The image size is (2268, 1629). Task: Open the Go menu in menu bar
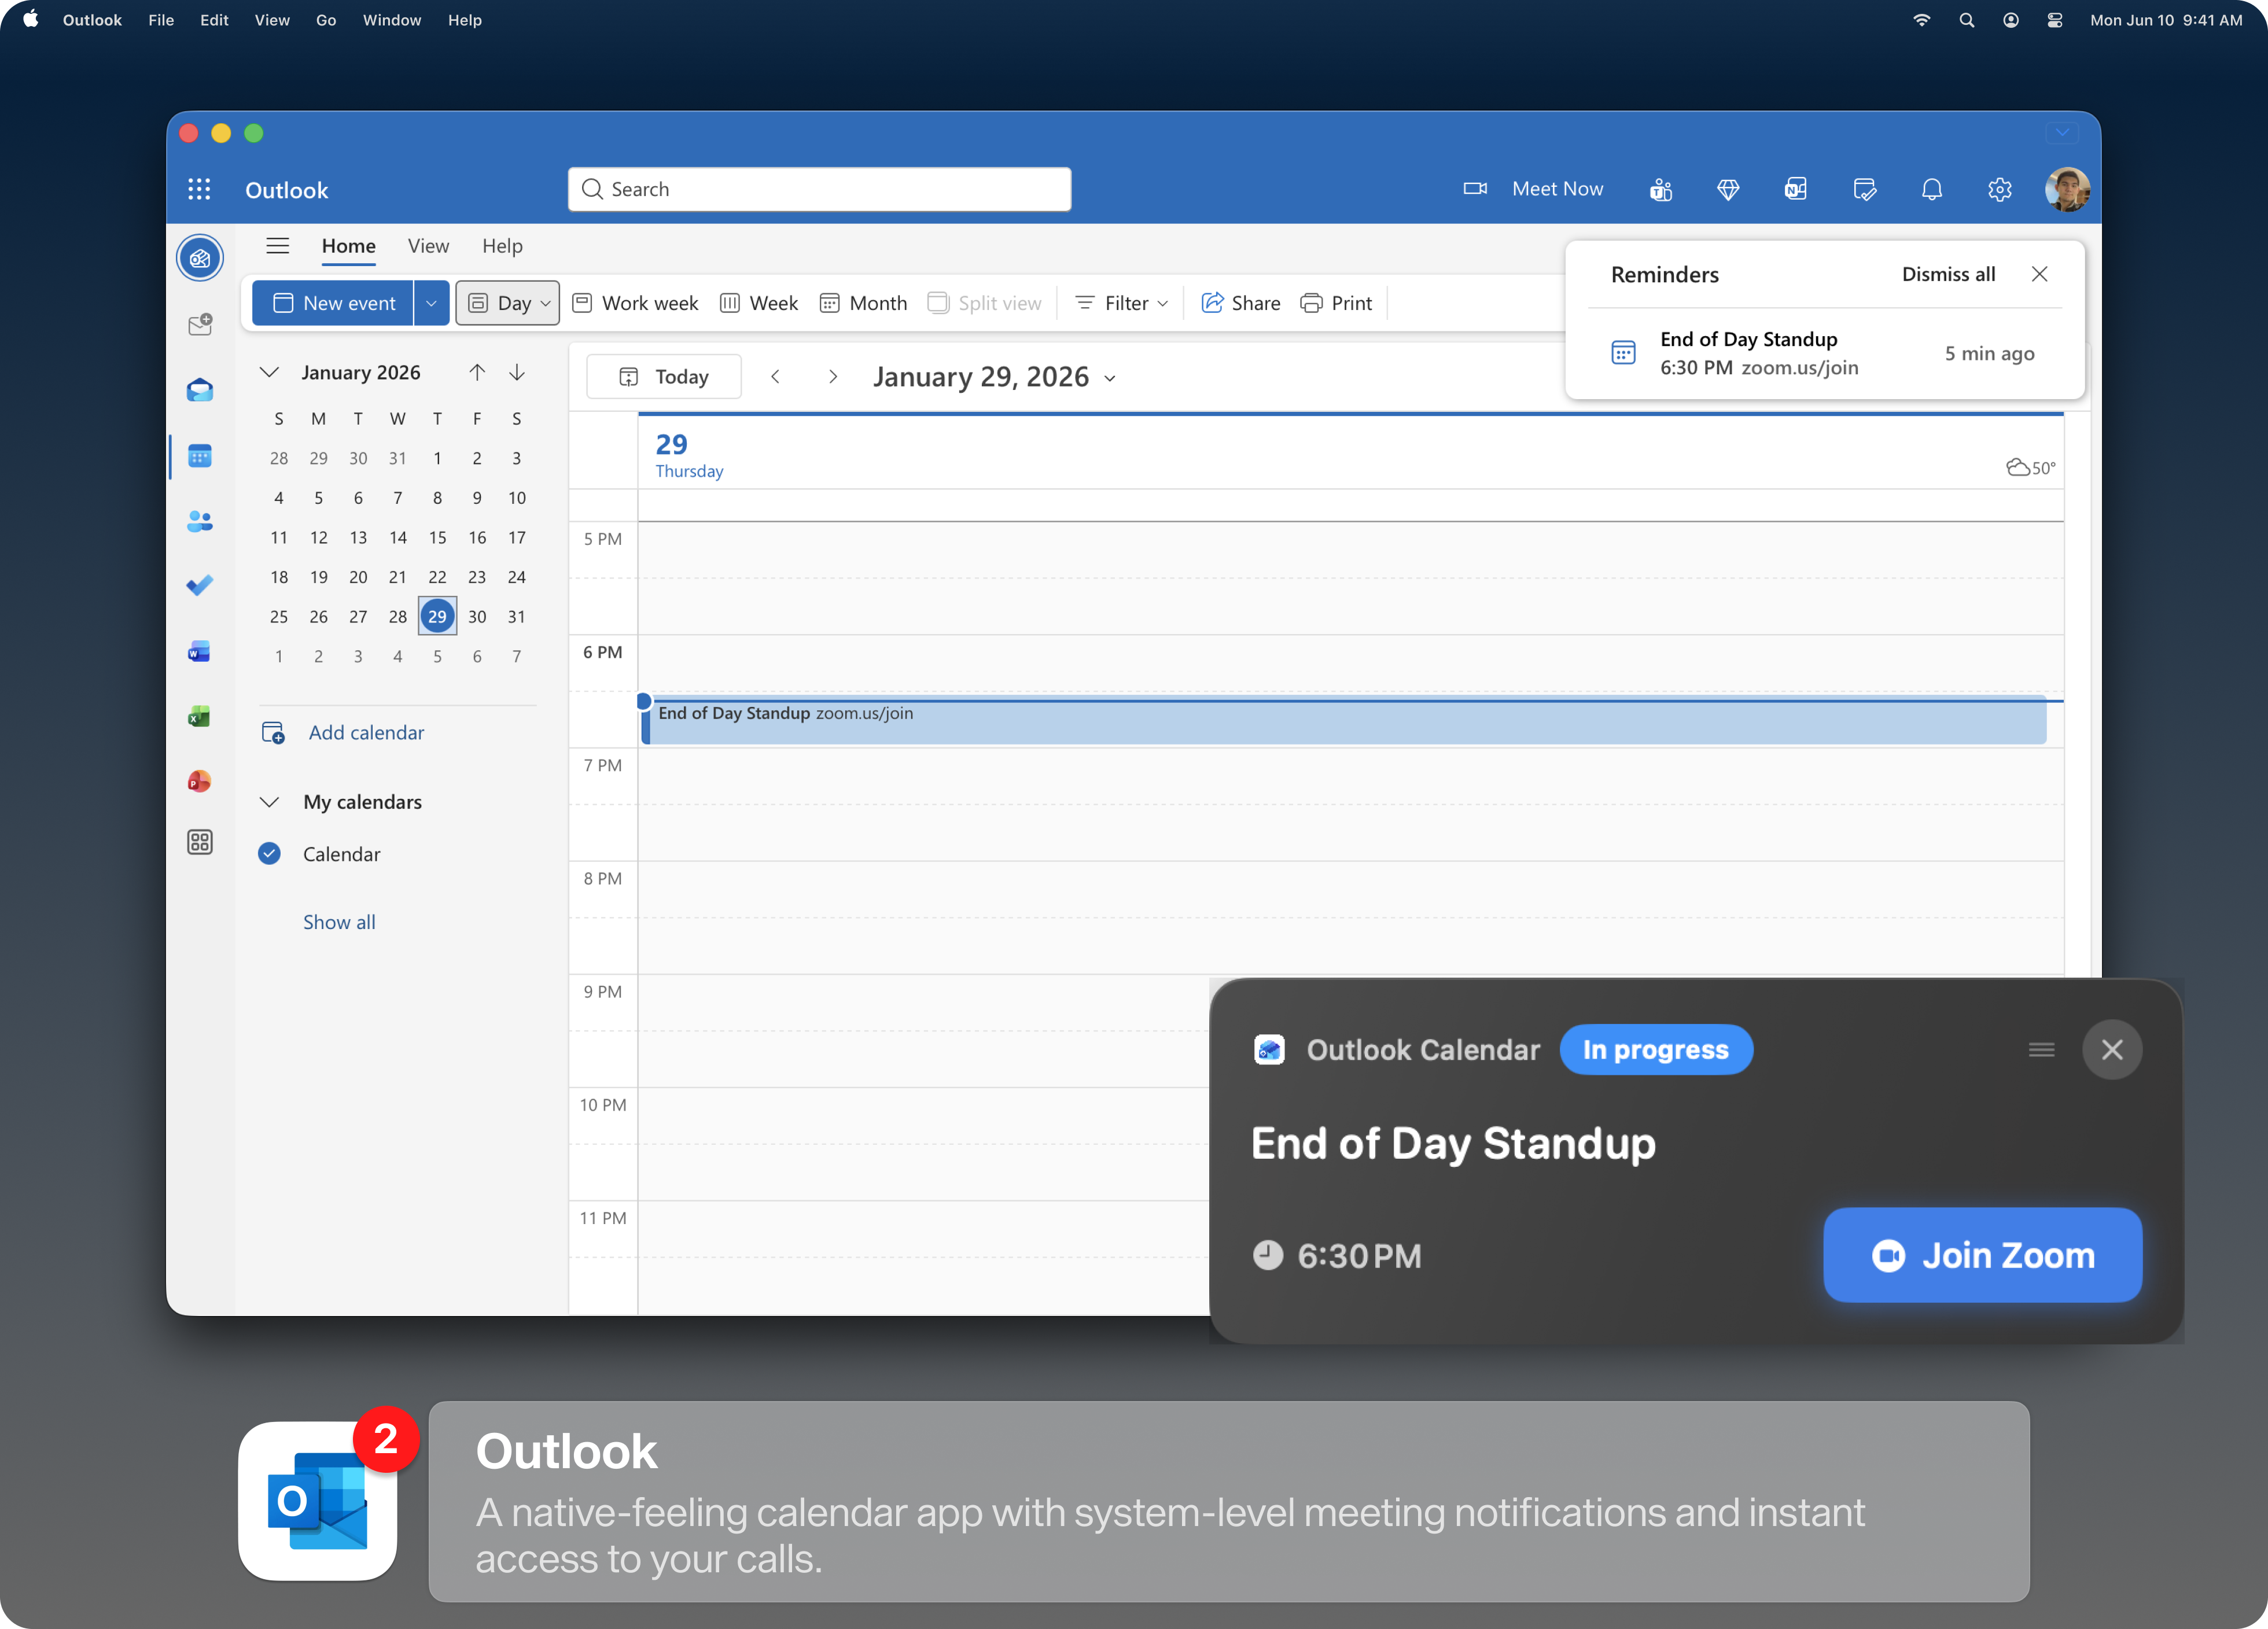(x=326, y=20)
